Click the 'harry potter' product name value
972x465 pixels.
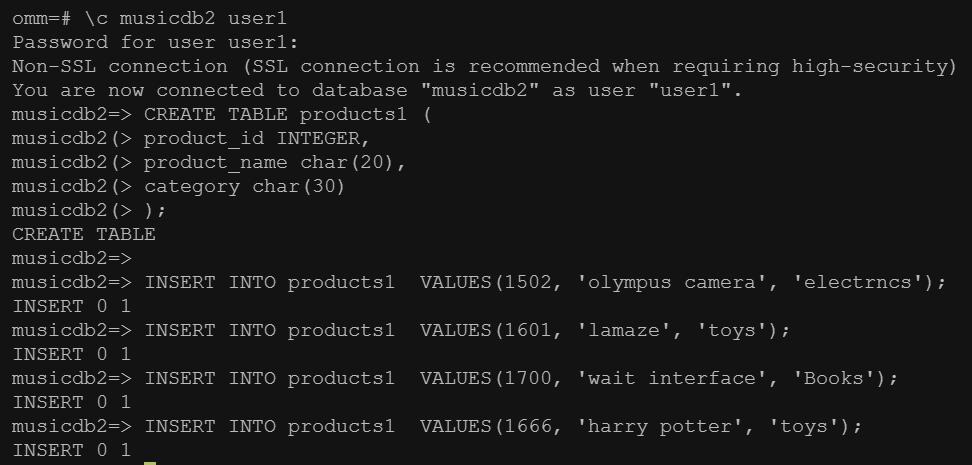tap(660, 426)
